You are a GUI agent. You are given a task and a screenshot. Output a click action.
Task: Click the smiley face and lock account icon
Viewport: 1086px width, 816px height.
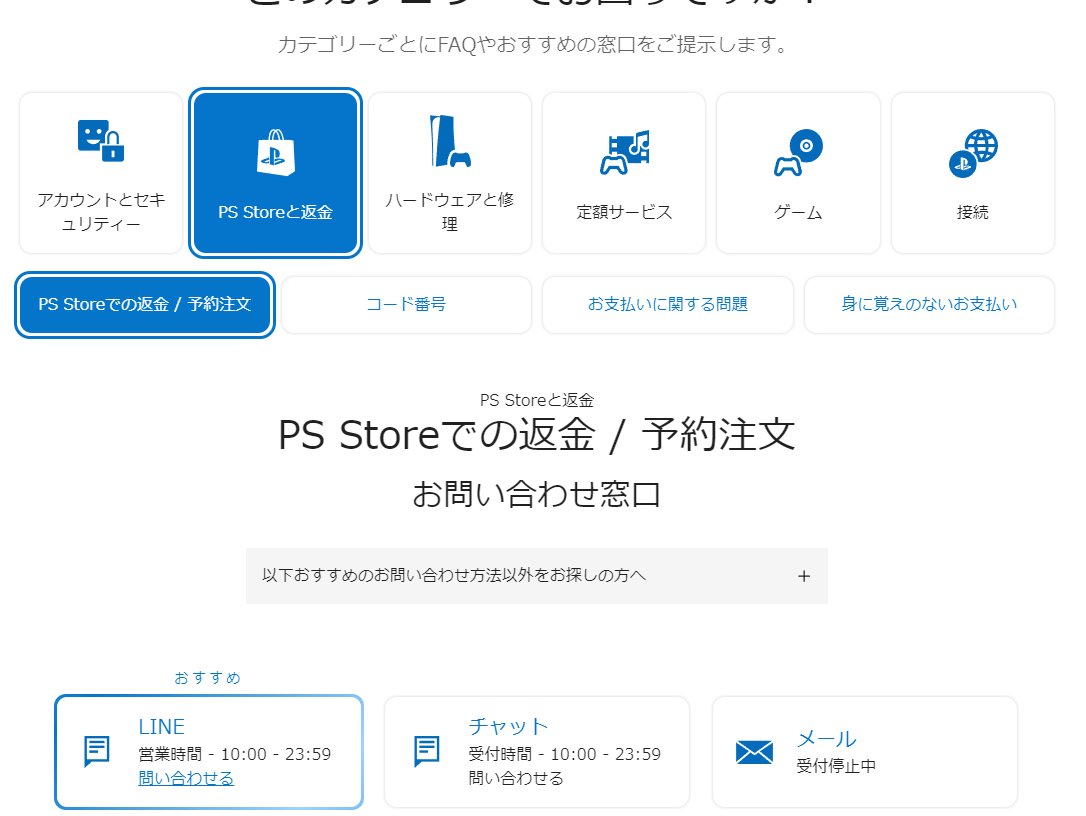[x=101, y=141]
